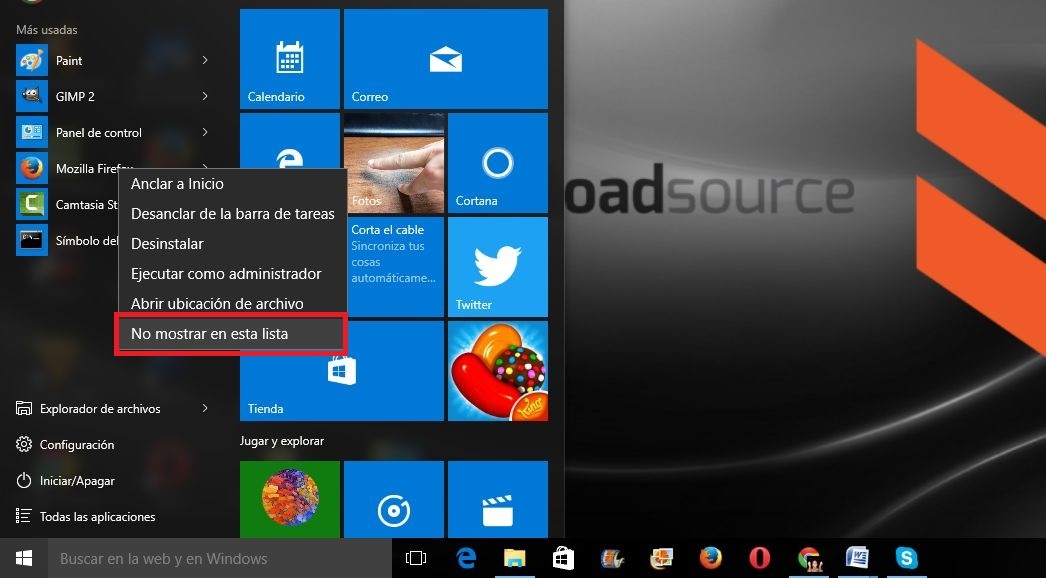The height and width of the screenshot is (578, 1046).
Task: Launch Opera from the taskbar
Action: tap(759, 558)
